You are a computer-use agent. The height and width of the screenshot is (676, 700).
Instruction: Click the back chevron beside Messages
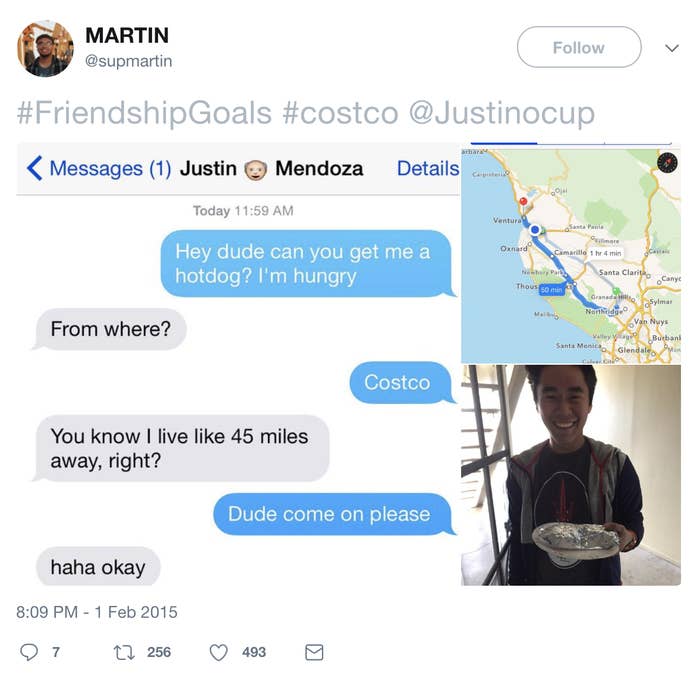(34, 168)
